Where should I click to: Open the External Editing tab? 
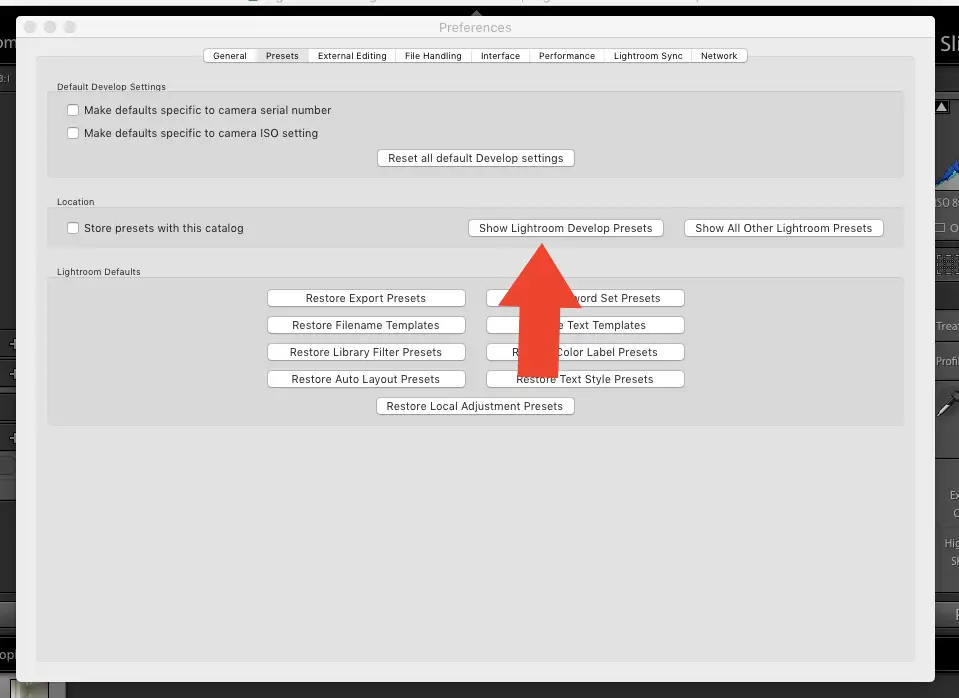[352, 56]
